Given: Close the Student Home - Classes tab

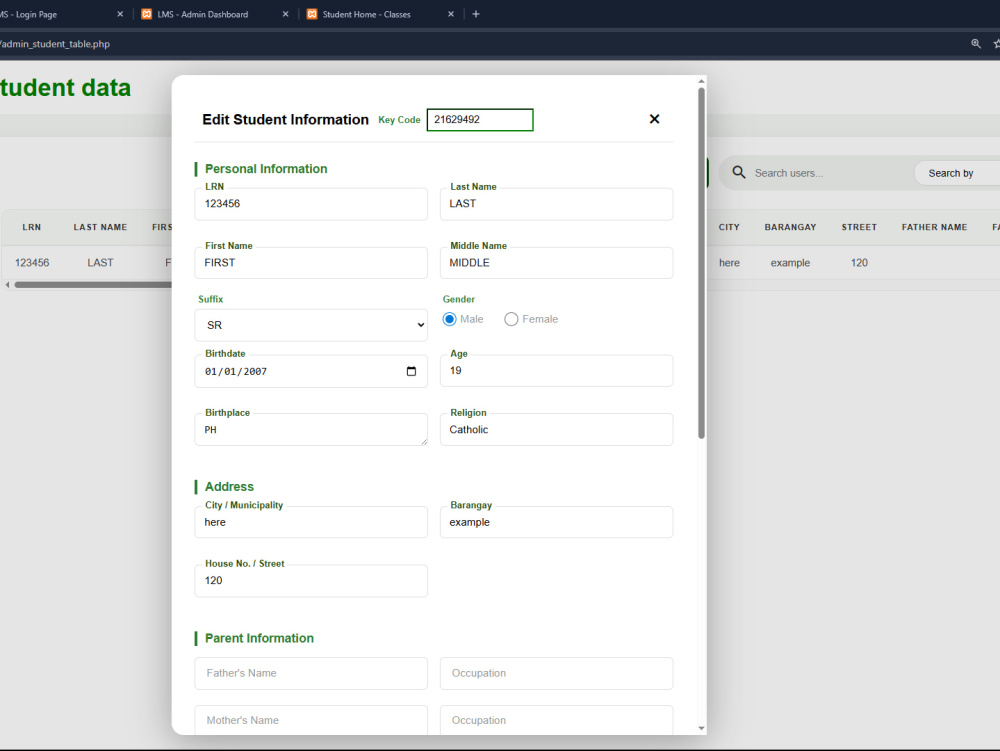Looking at the screenshot, I should (x=451, y=14).
